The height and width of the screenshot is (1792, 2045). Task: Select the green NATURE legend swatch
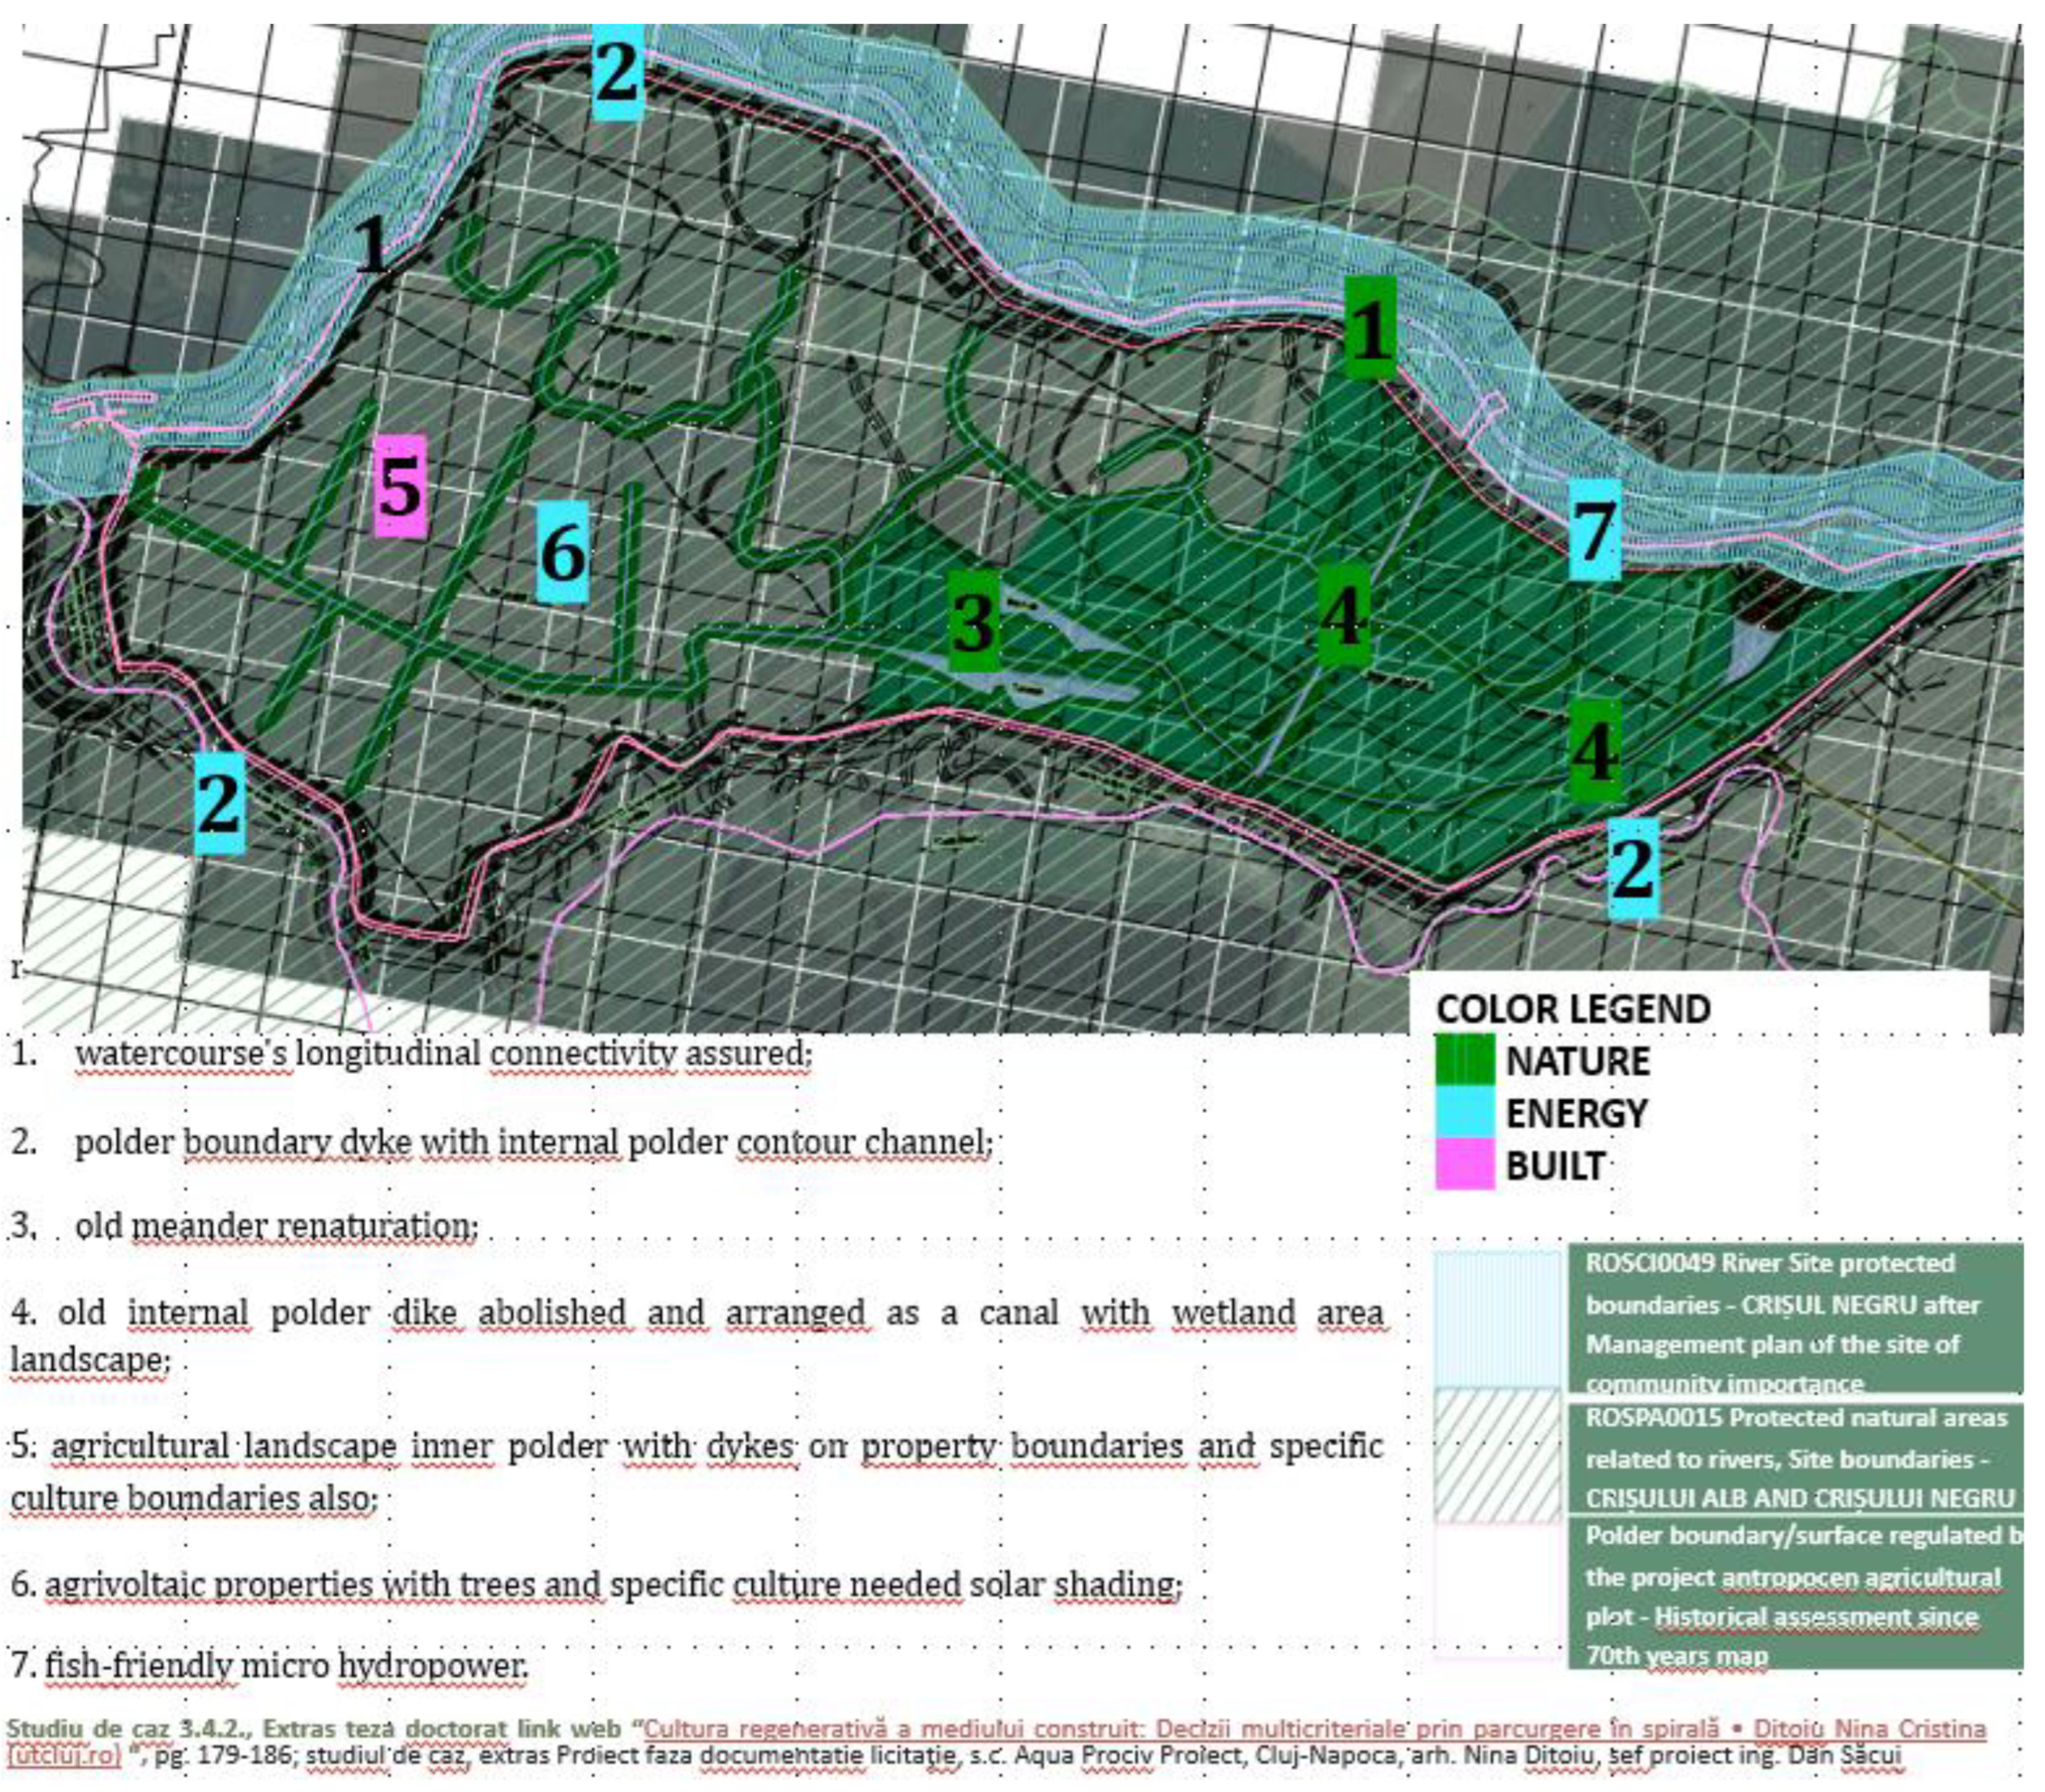[x=1465, y=1061]
